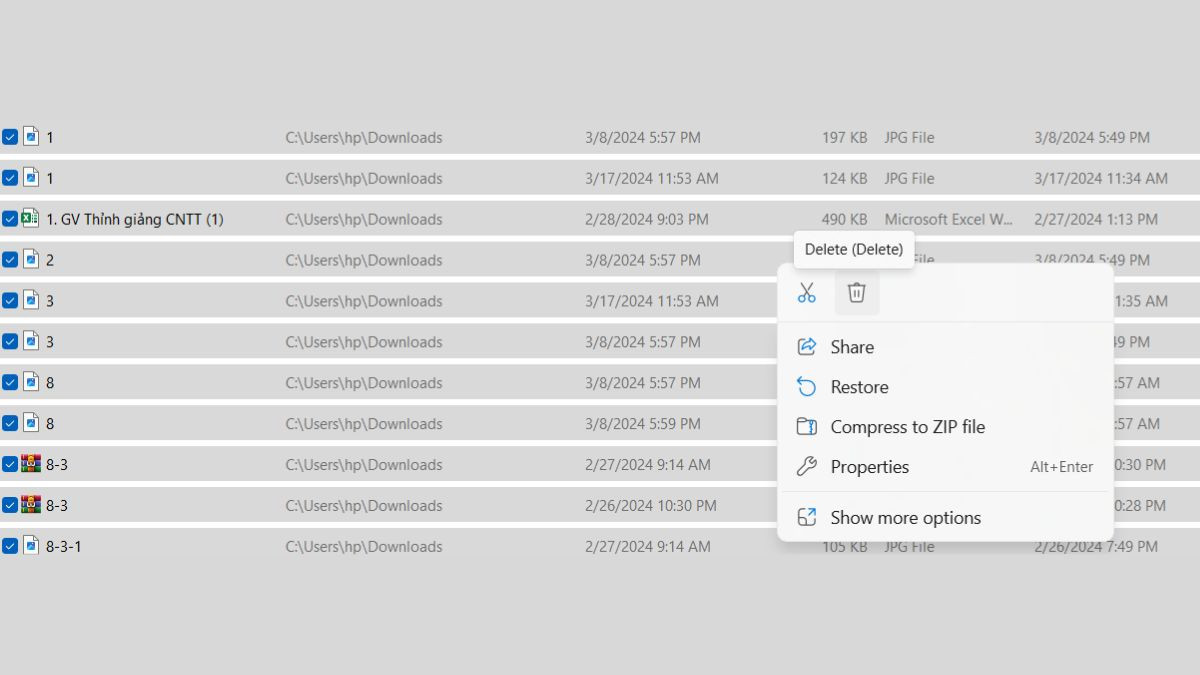Viewport: 1200px width, 675px height.
Task: Click the WinRAR icon of 8-3 dated 2/26/2024
Action: (31, 505)
